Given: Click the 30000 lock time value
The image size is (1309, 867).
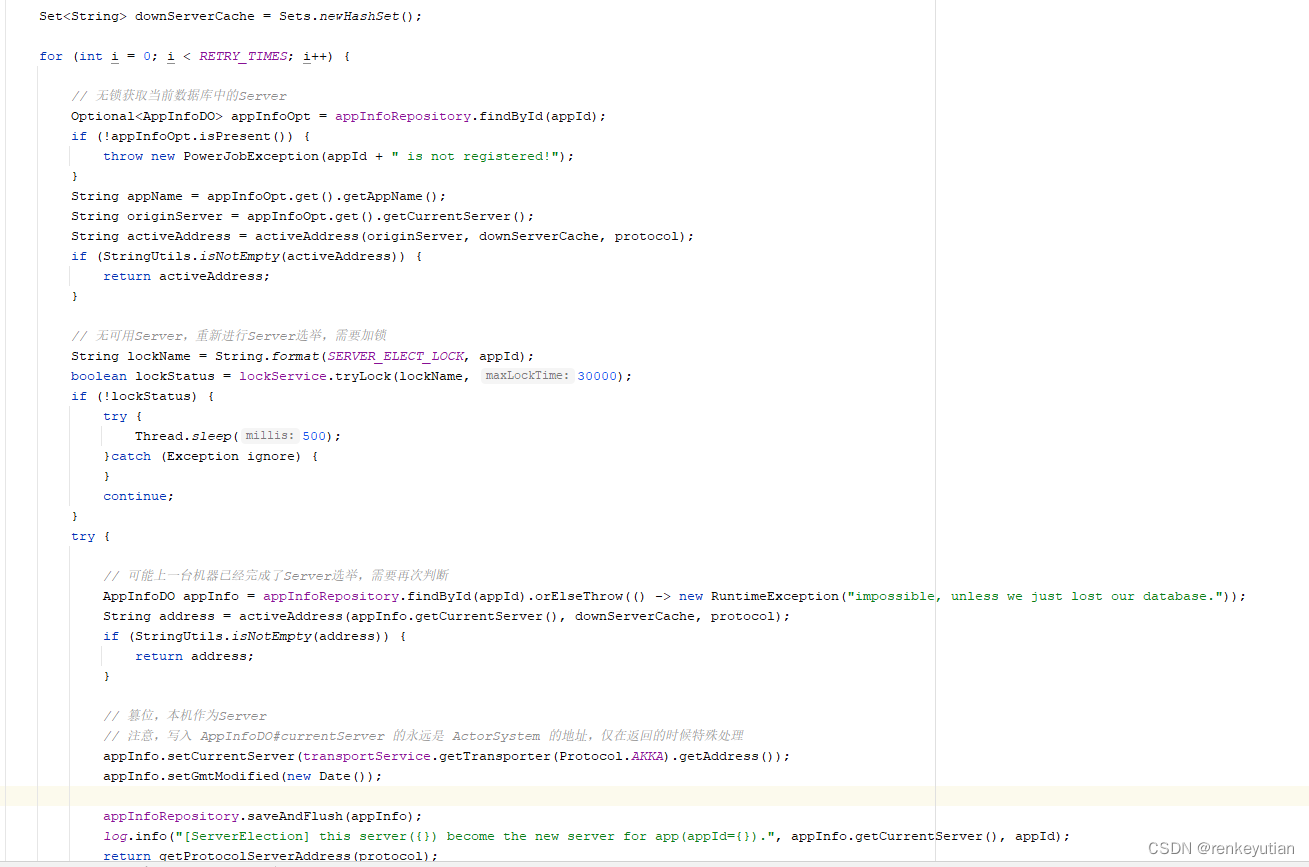Looking at the screenshot, I should pyautogui.click(x=597, y=376).
